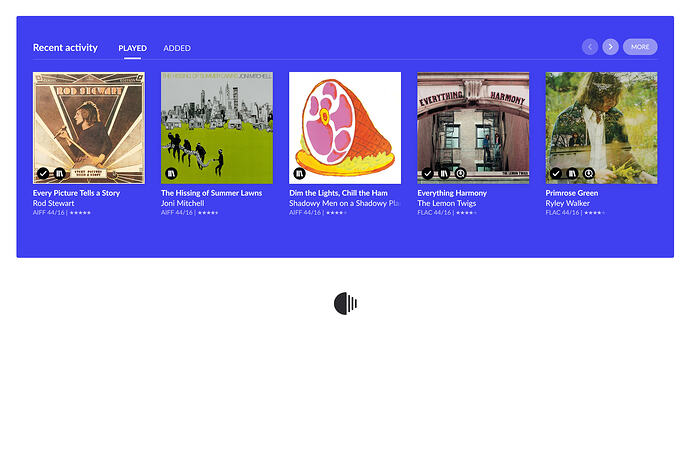
Task: Click the Recent activity heading
Action: click(x=65, y=48)
